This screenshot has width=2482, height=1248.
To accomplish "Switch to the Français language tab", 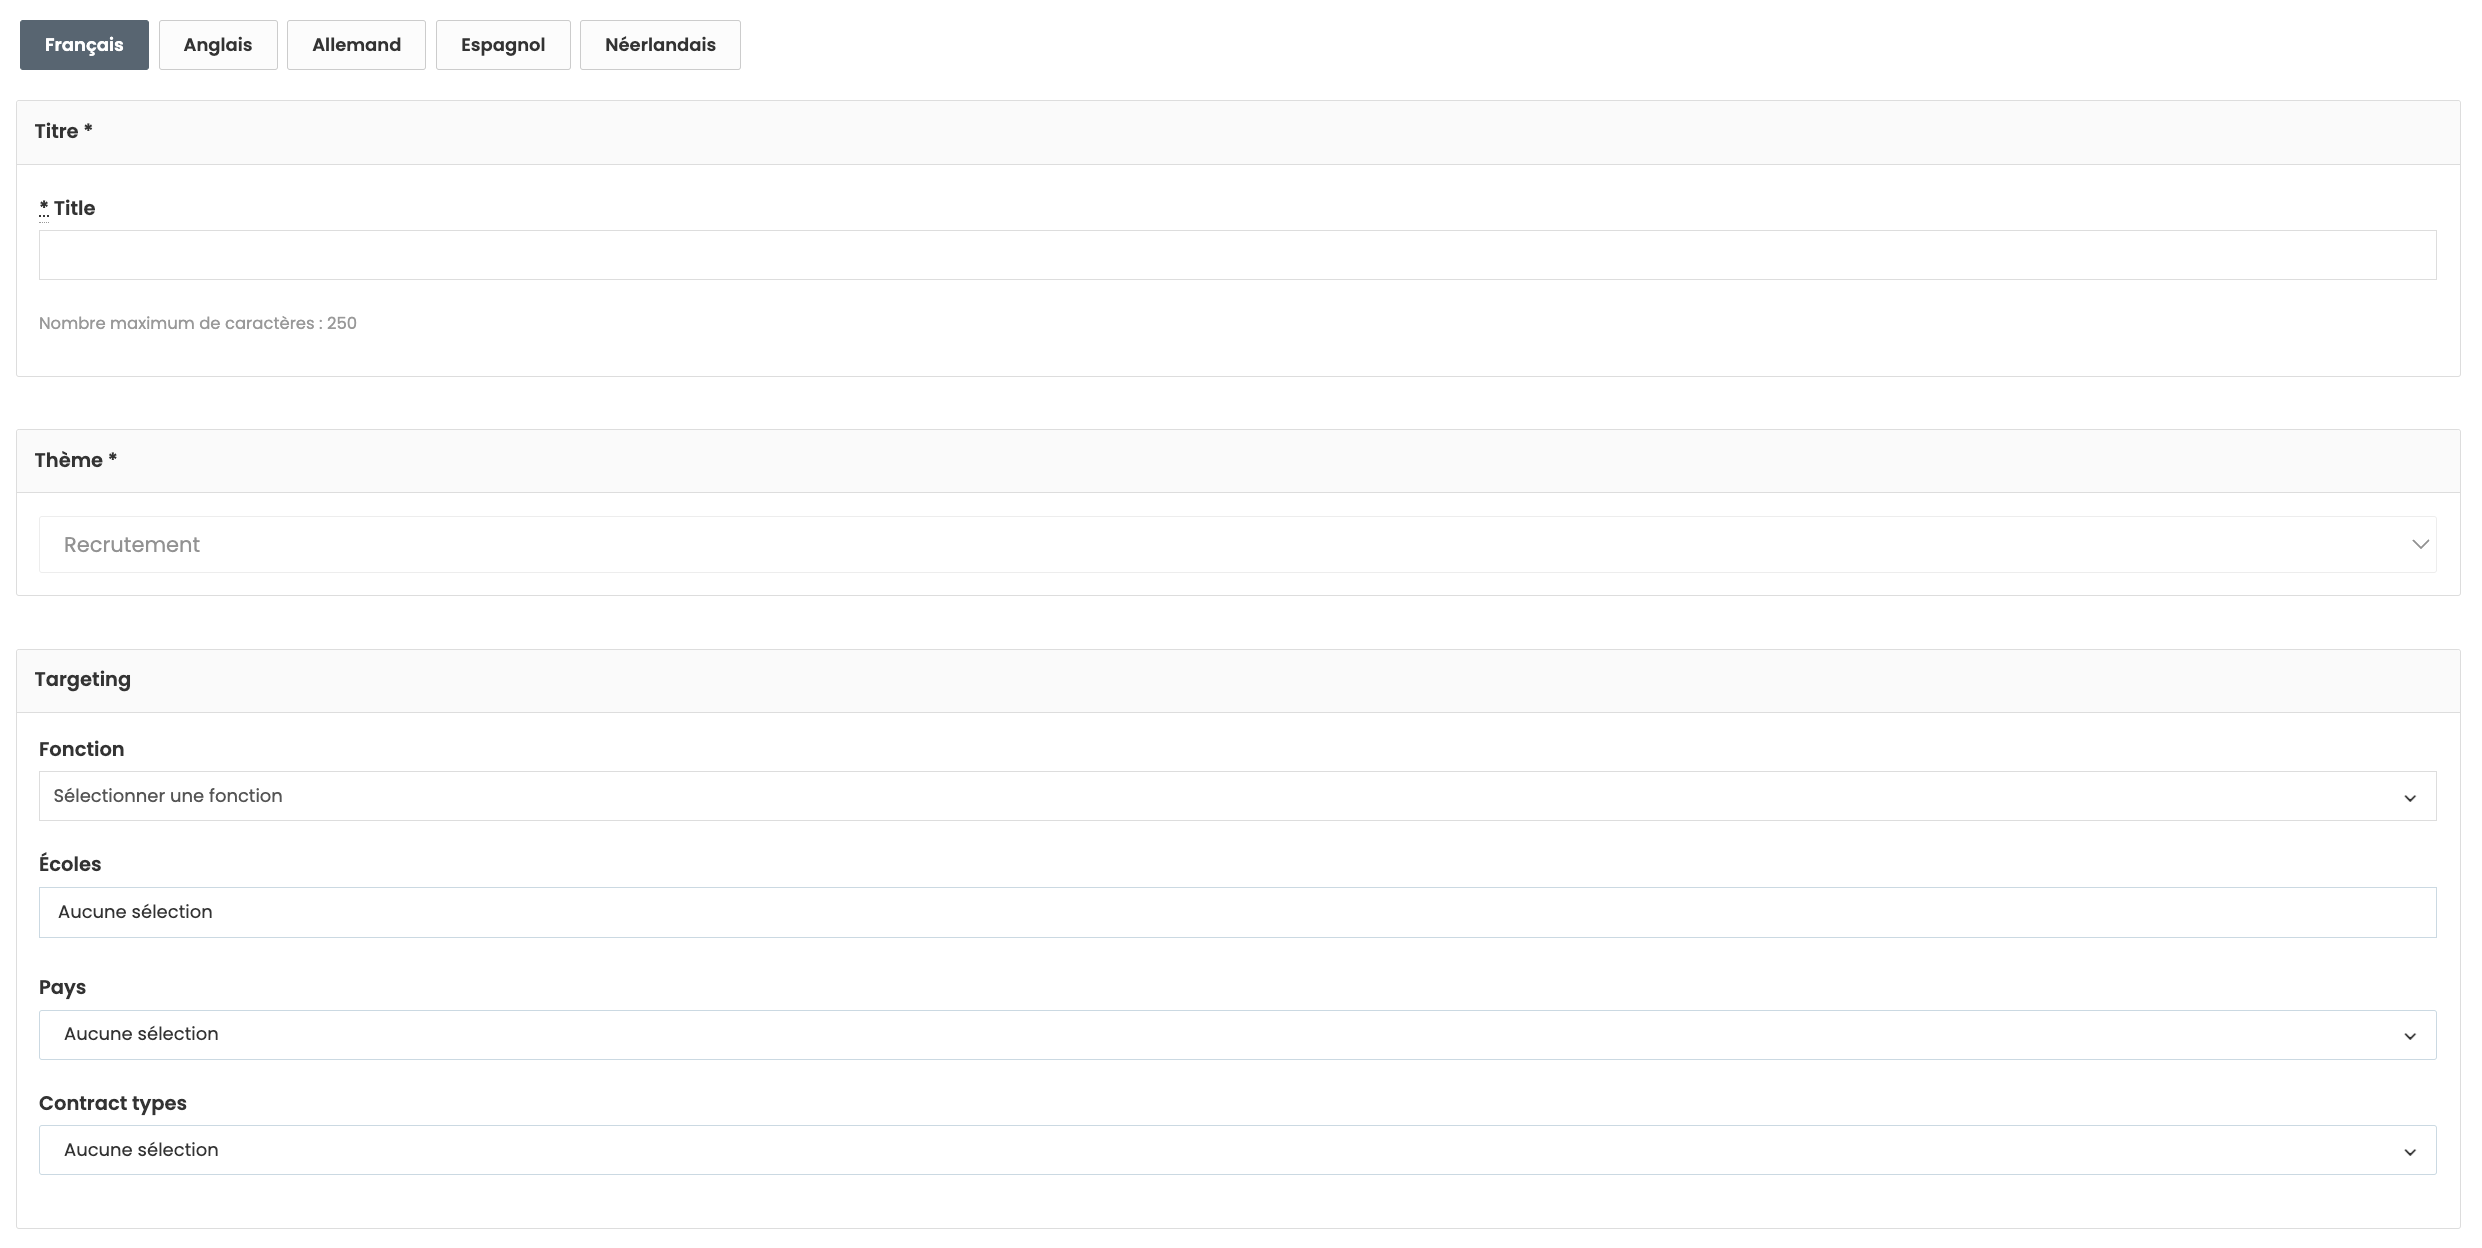I will pos(84,45).
